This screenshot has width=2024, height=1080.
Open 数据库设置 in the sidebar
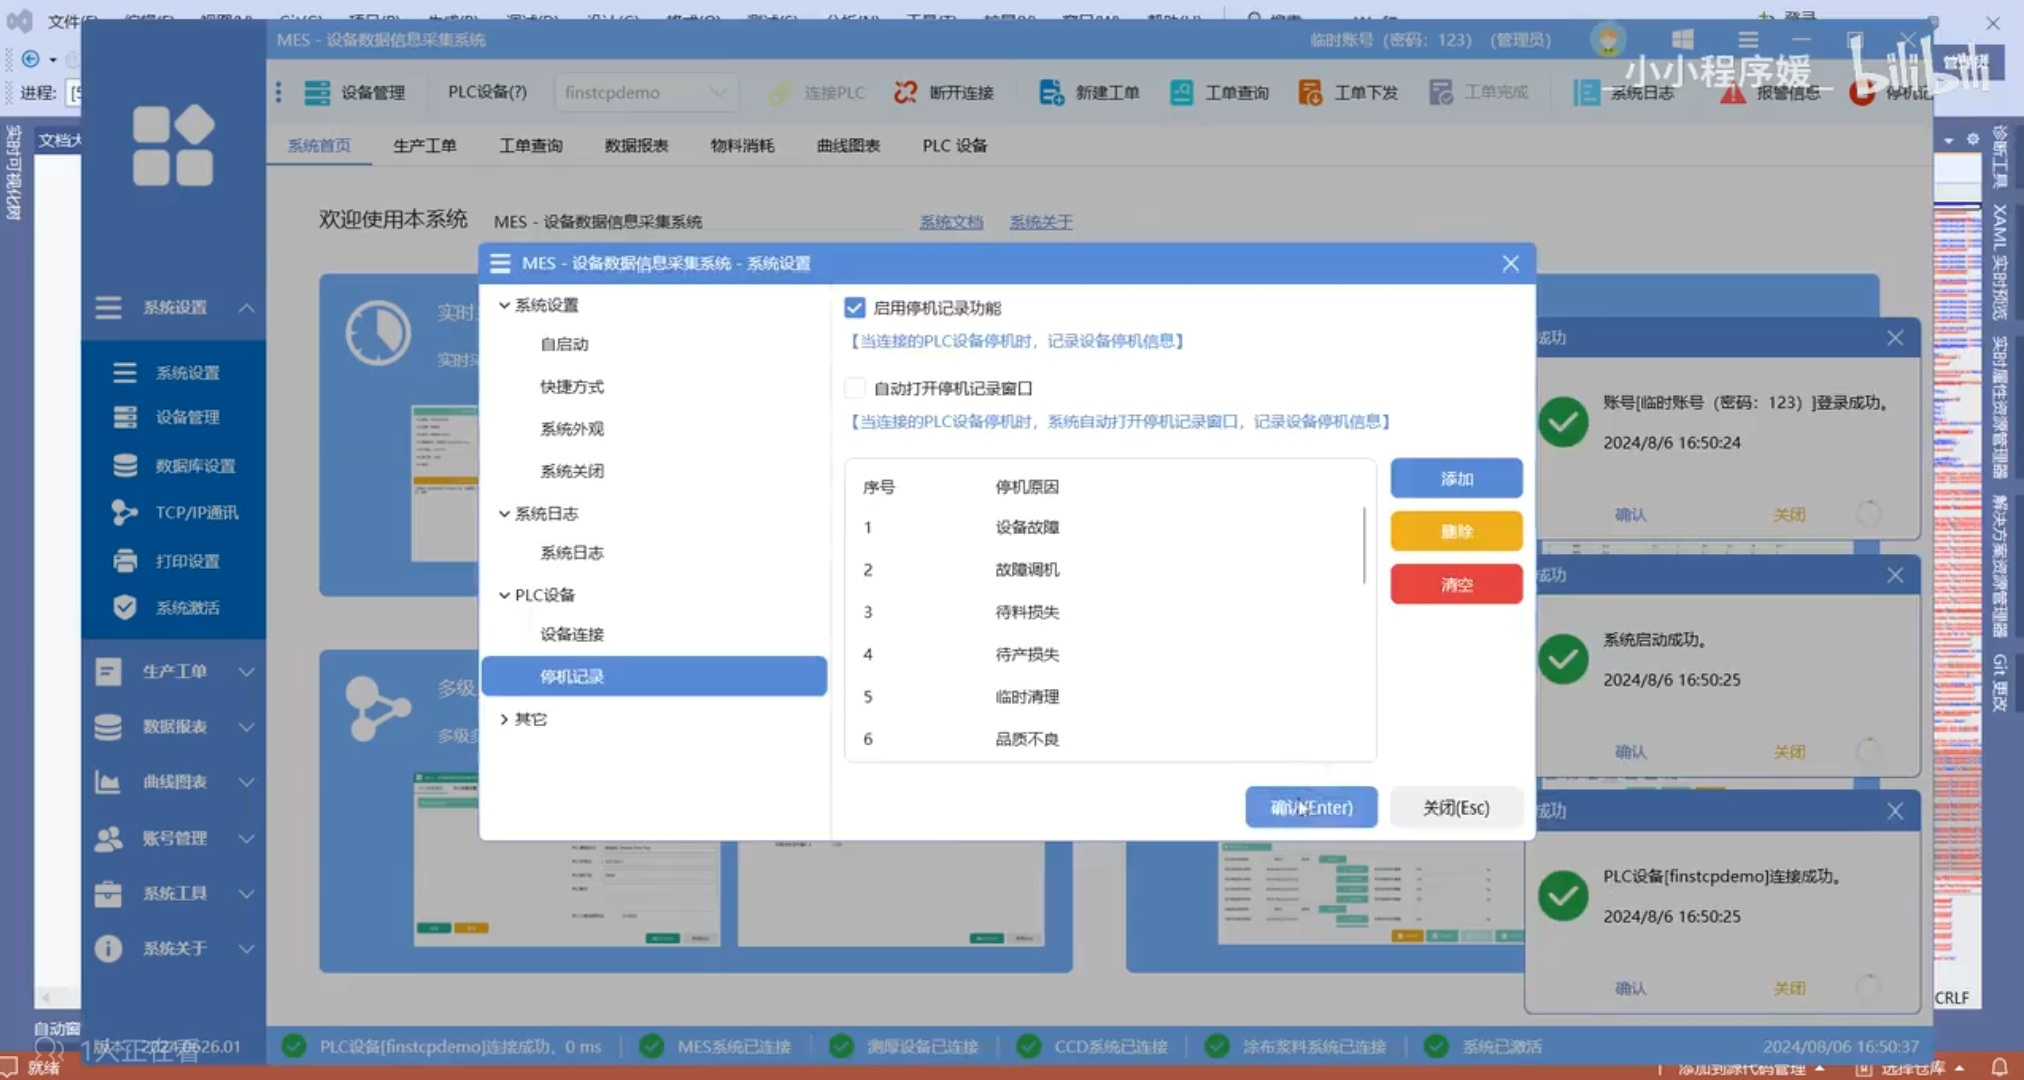tap(194, 465)
